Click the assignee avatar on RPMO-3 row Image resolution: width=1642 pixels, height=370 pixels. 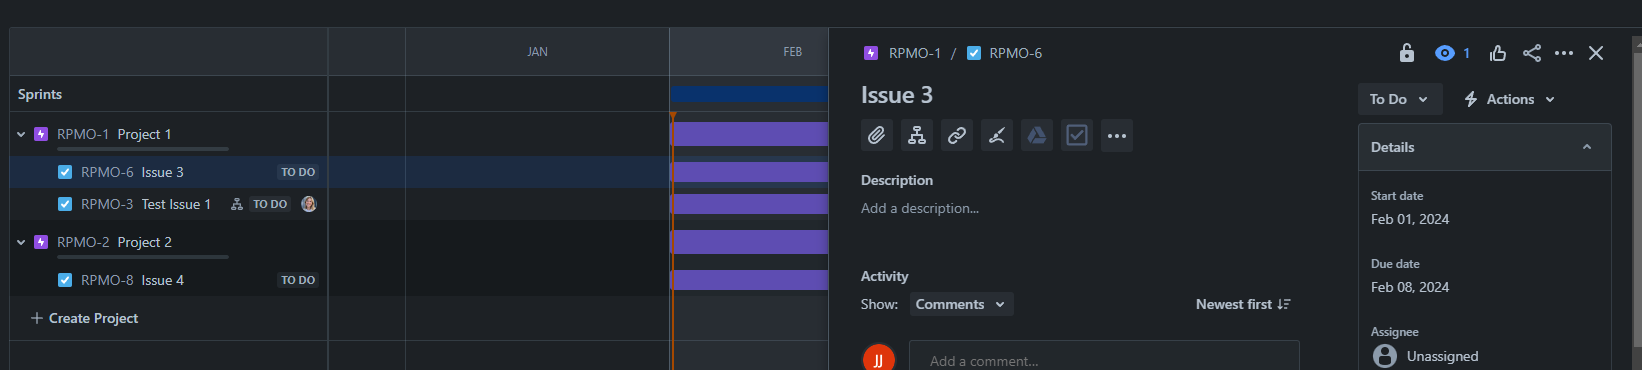[309, 204]
